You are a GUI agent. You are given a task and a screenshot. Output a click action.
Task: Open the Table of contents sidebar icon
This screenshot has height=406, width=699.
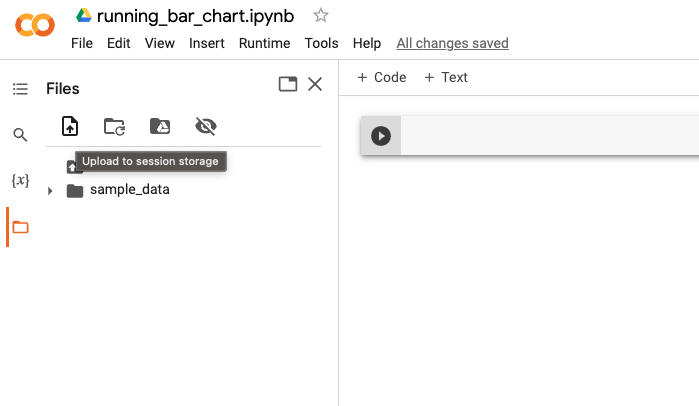coord(20,89)
